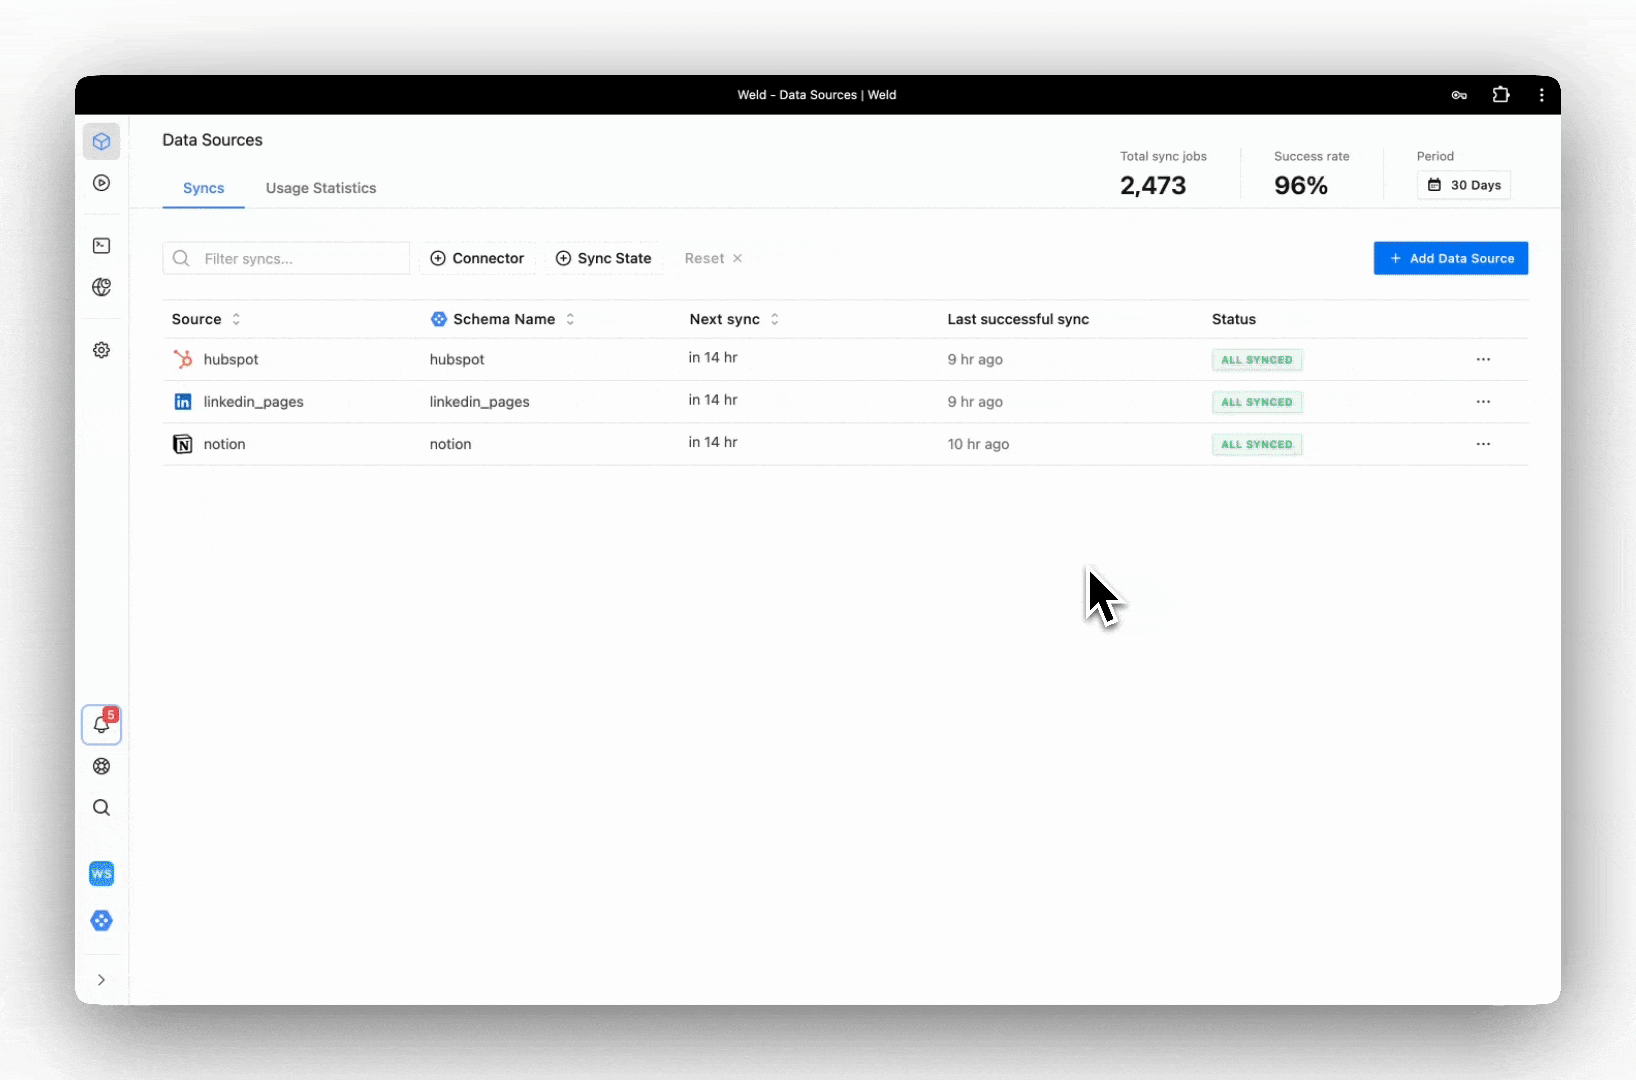Screen dimensions: 1636x1080
Task: Open Settings via the gear icon
Action: 101,350
